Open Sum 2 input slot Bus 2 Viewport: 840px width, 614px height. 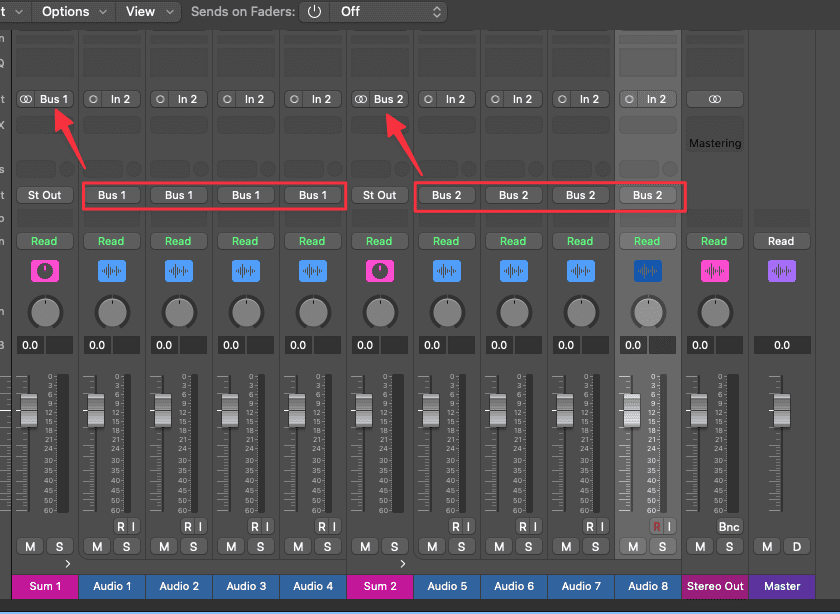point(379,99)
